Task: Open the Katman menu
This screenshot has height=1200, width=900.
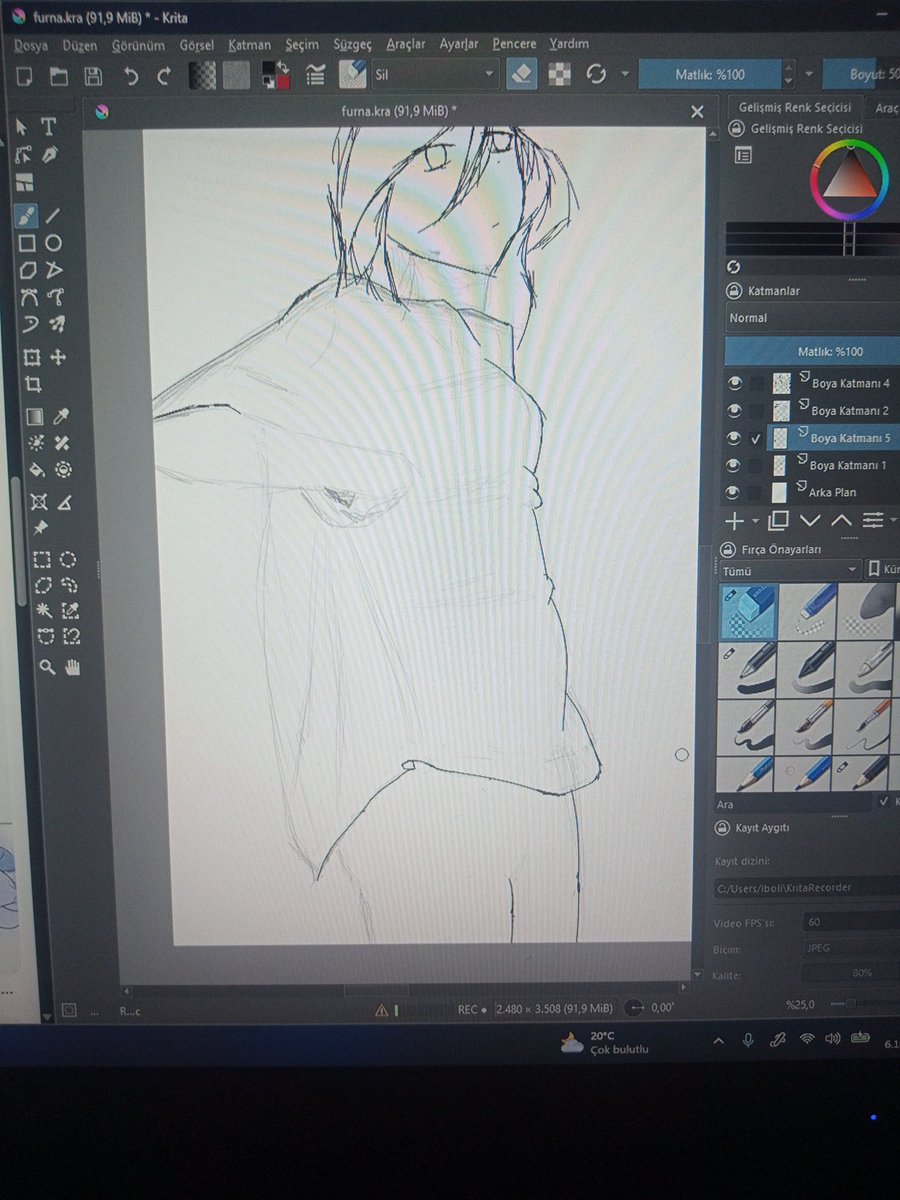Action: click(249, 45)
